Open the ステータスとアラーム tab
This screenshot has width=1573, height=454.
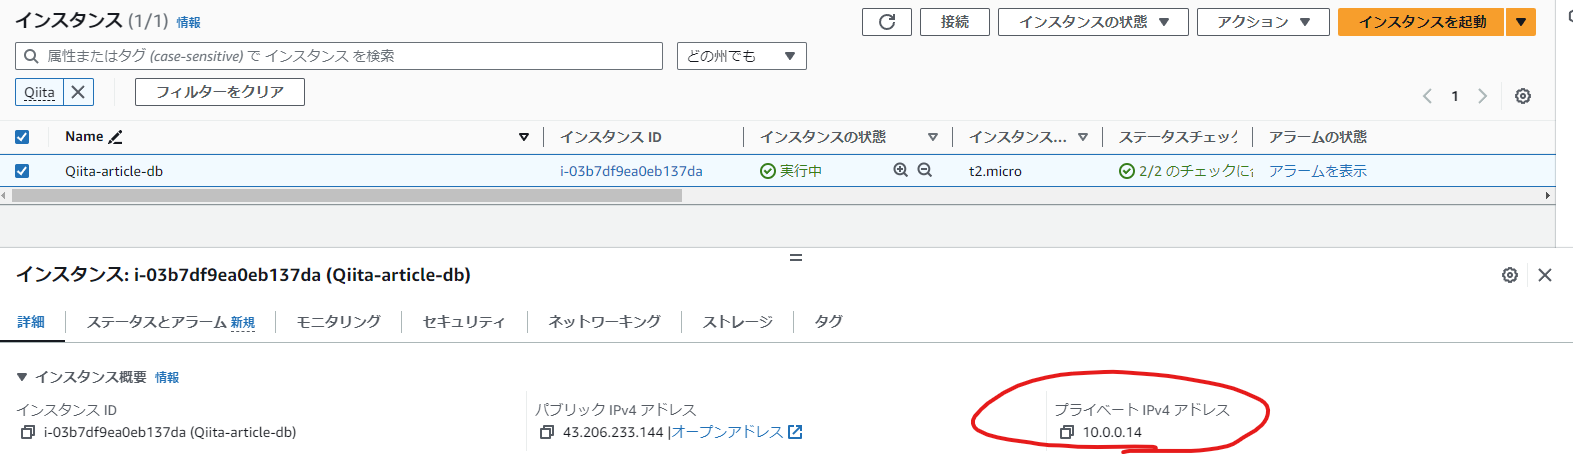click(171, 322)
